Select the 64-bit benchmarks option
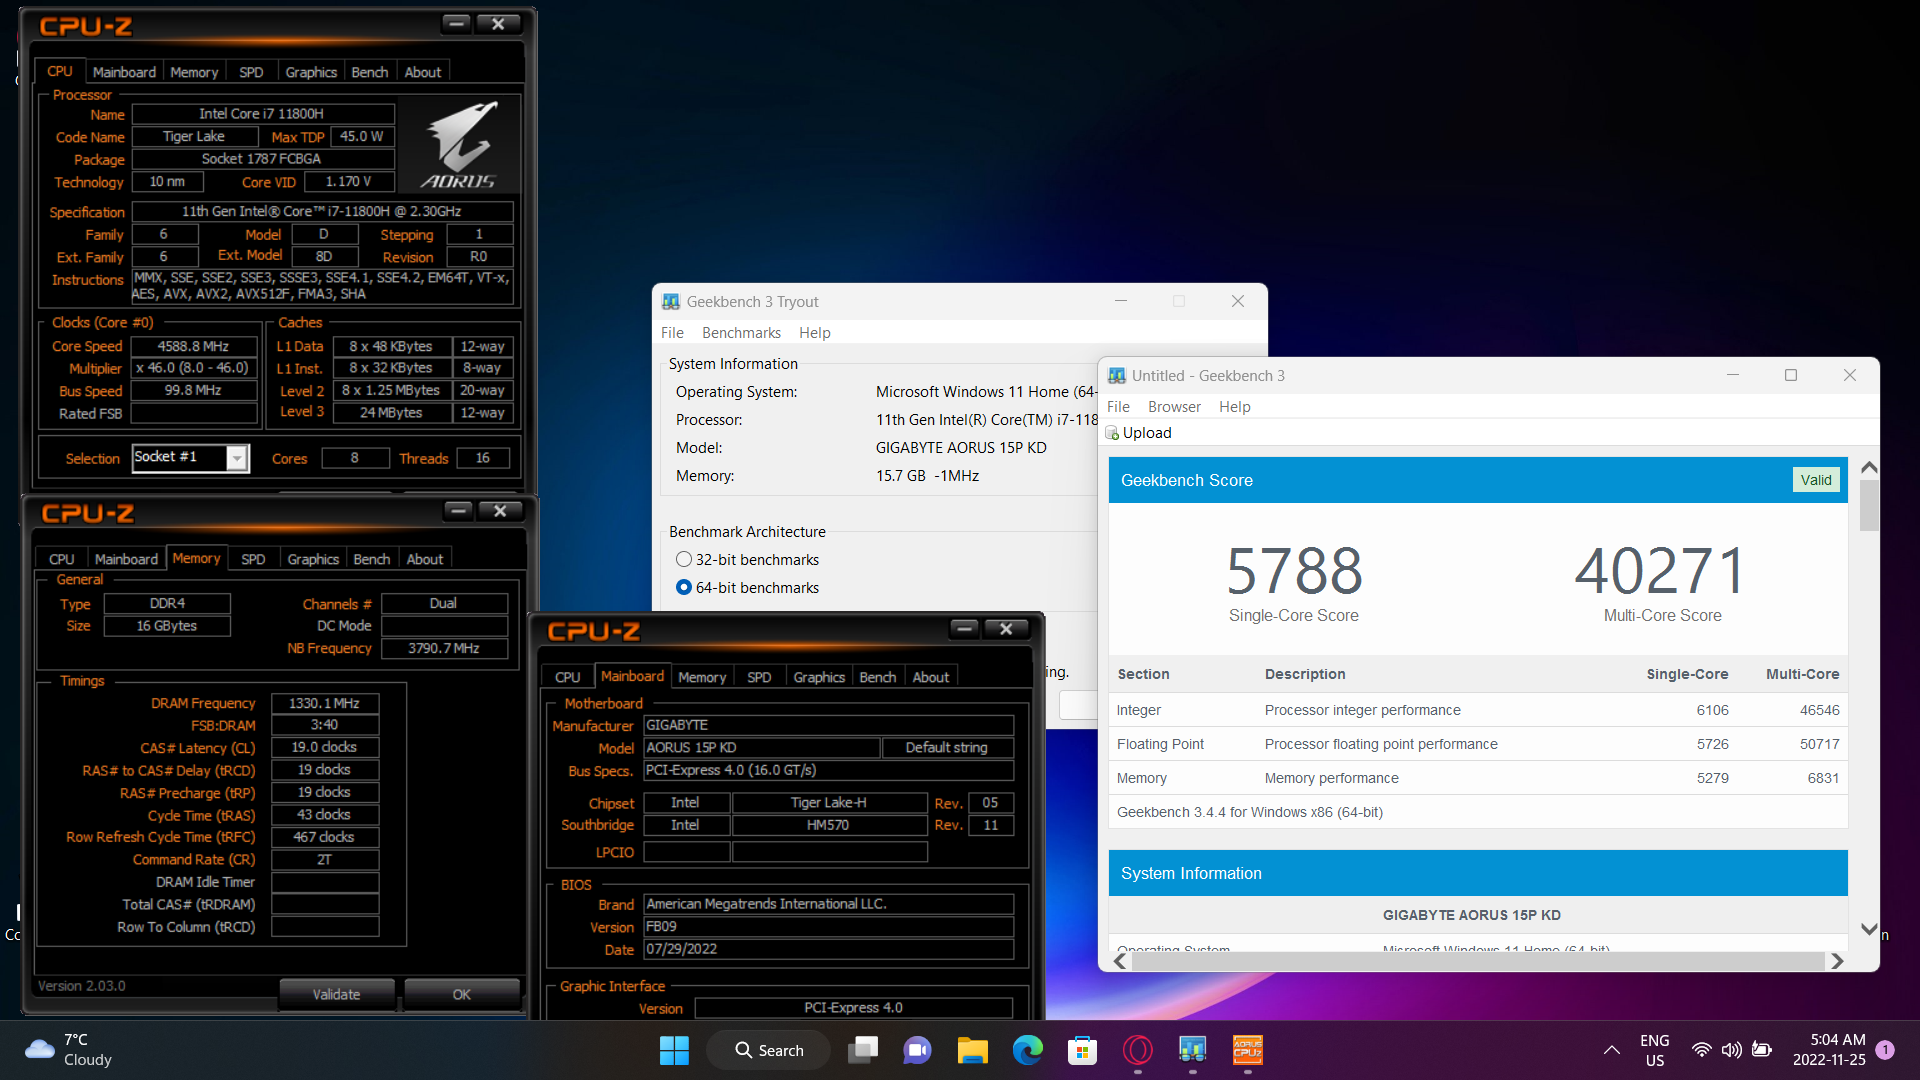1920x1080 pixels. (684, 588)
